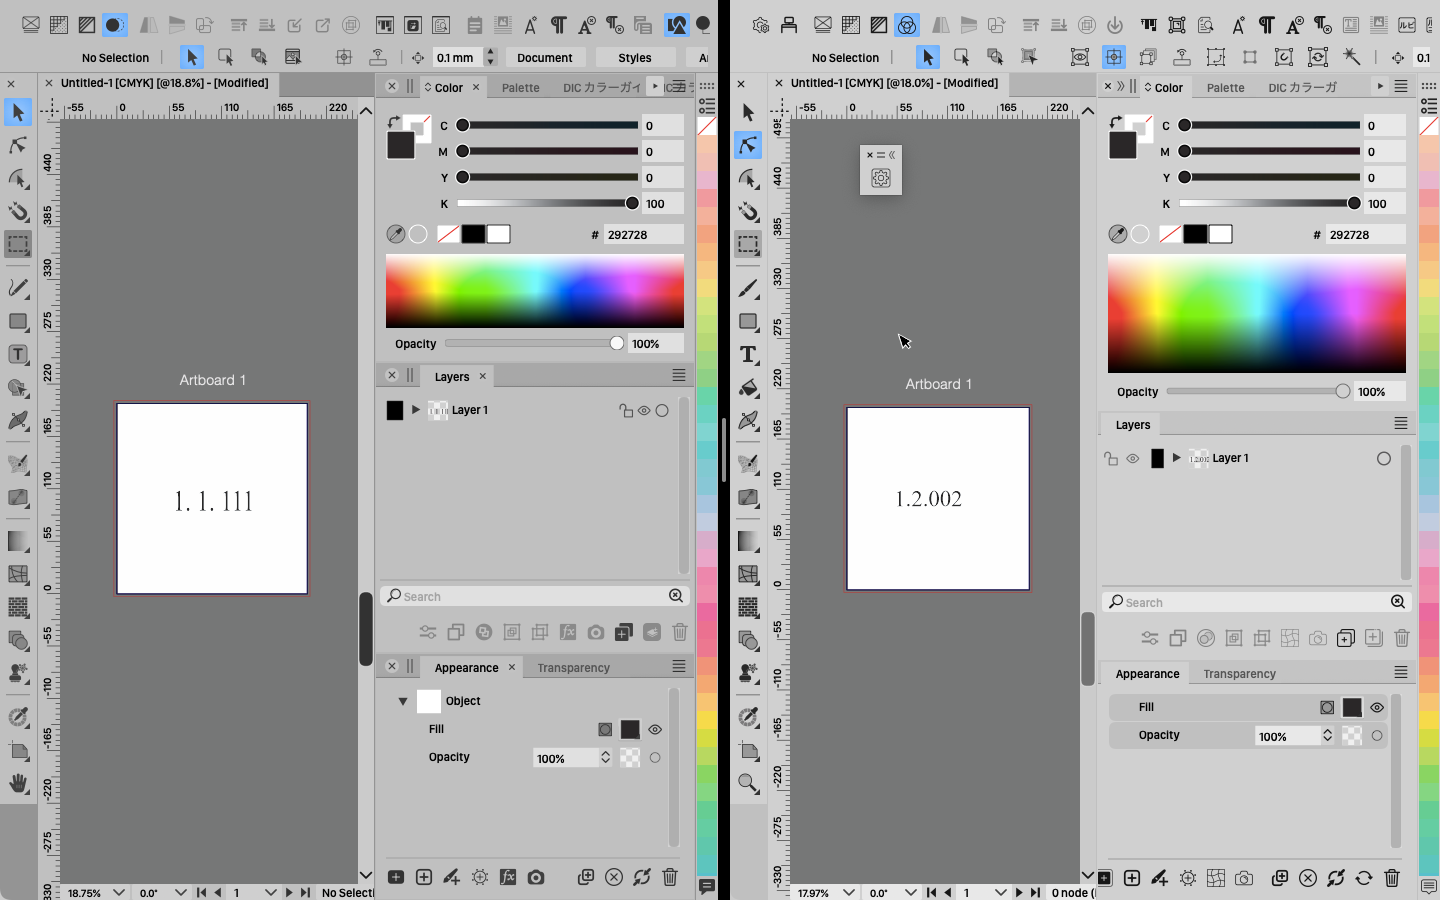Click the download arrow circle icon

point(1115,25)
